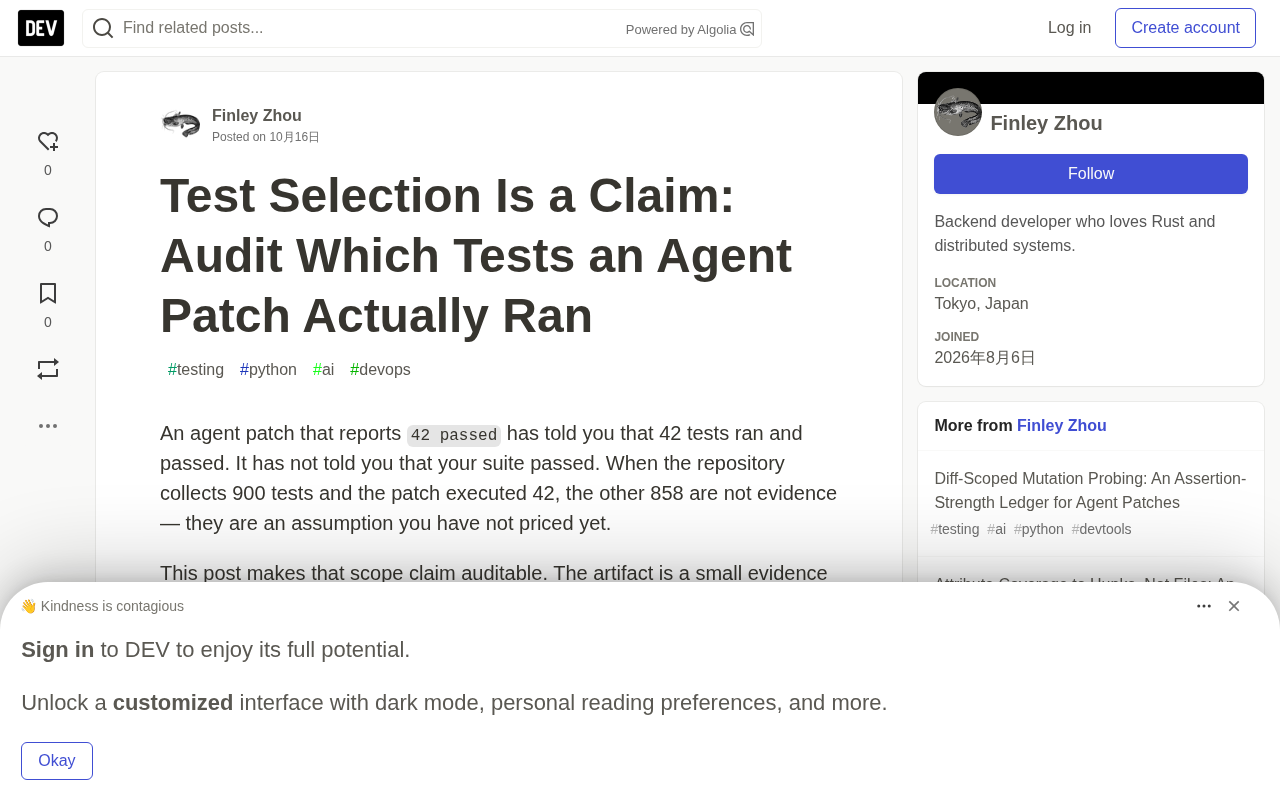Follow Finley Zhou
Viewport: 1280px width, 800px height.
[x=1091, y=174]
